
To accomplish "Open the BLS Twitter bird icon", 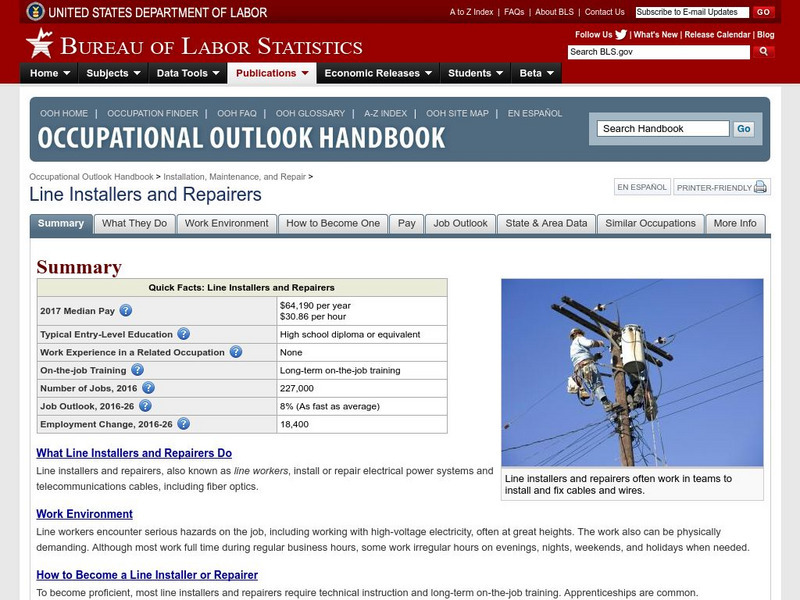I will (x=621, y=35).
